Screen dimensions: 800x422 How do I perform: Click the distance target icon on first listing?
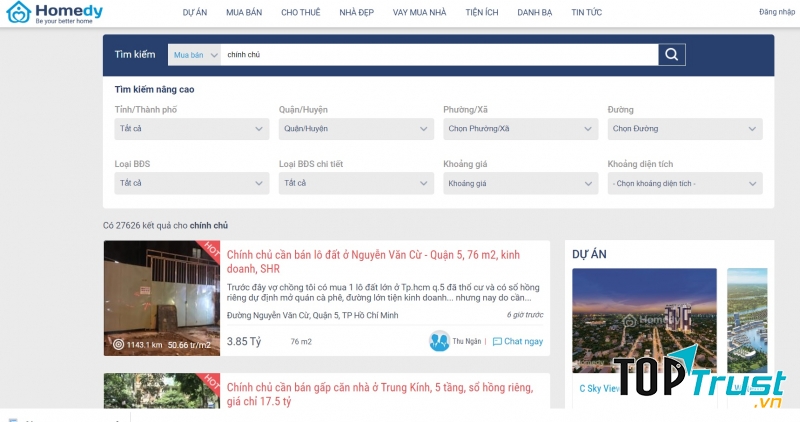[x=118, y=345]
